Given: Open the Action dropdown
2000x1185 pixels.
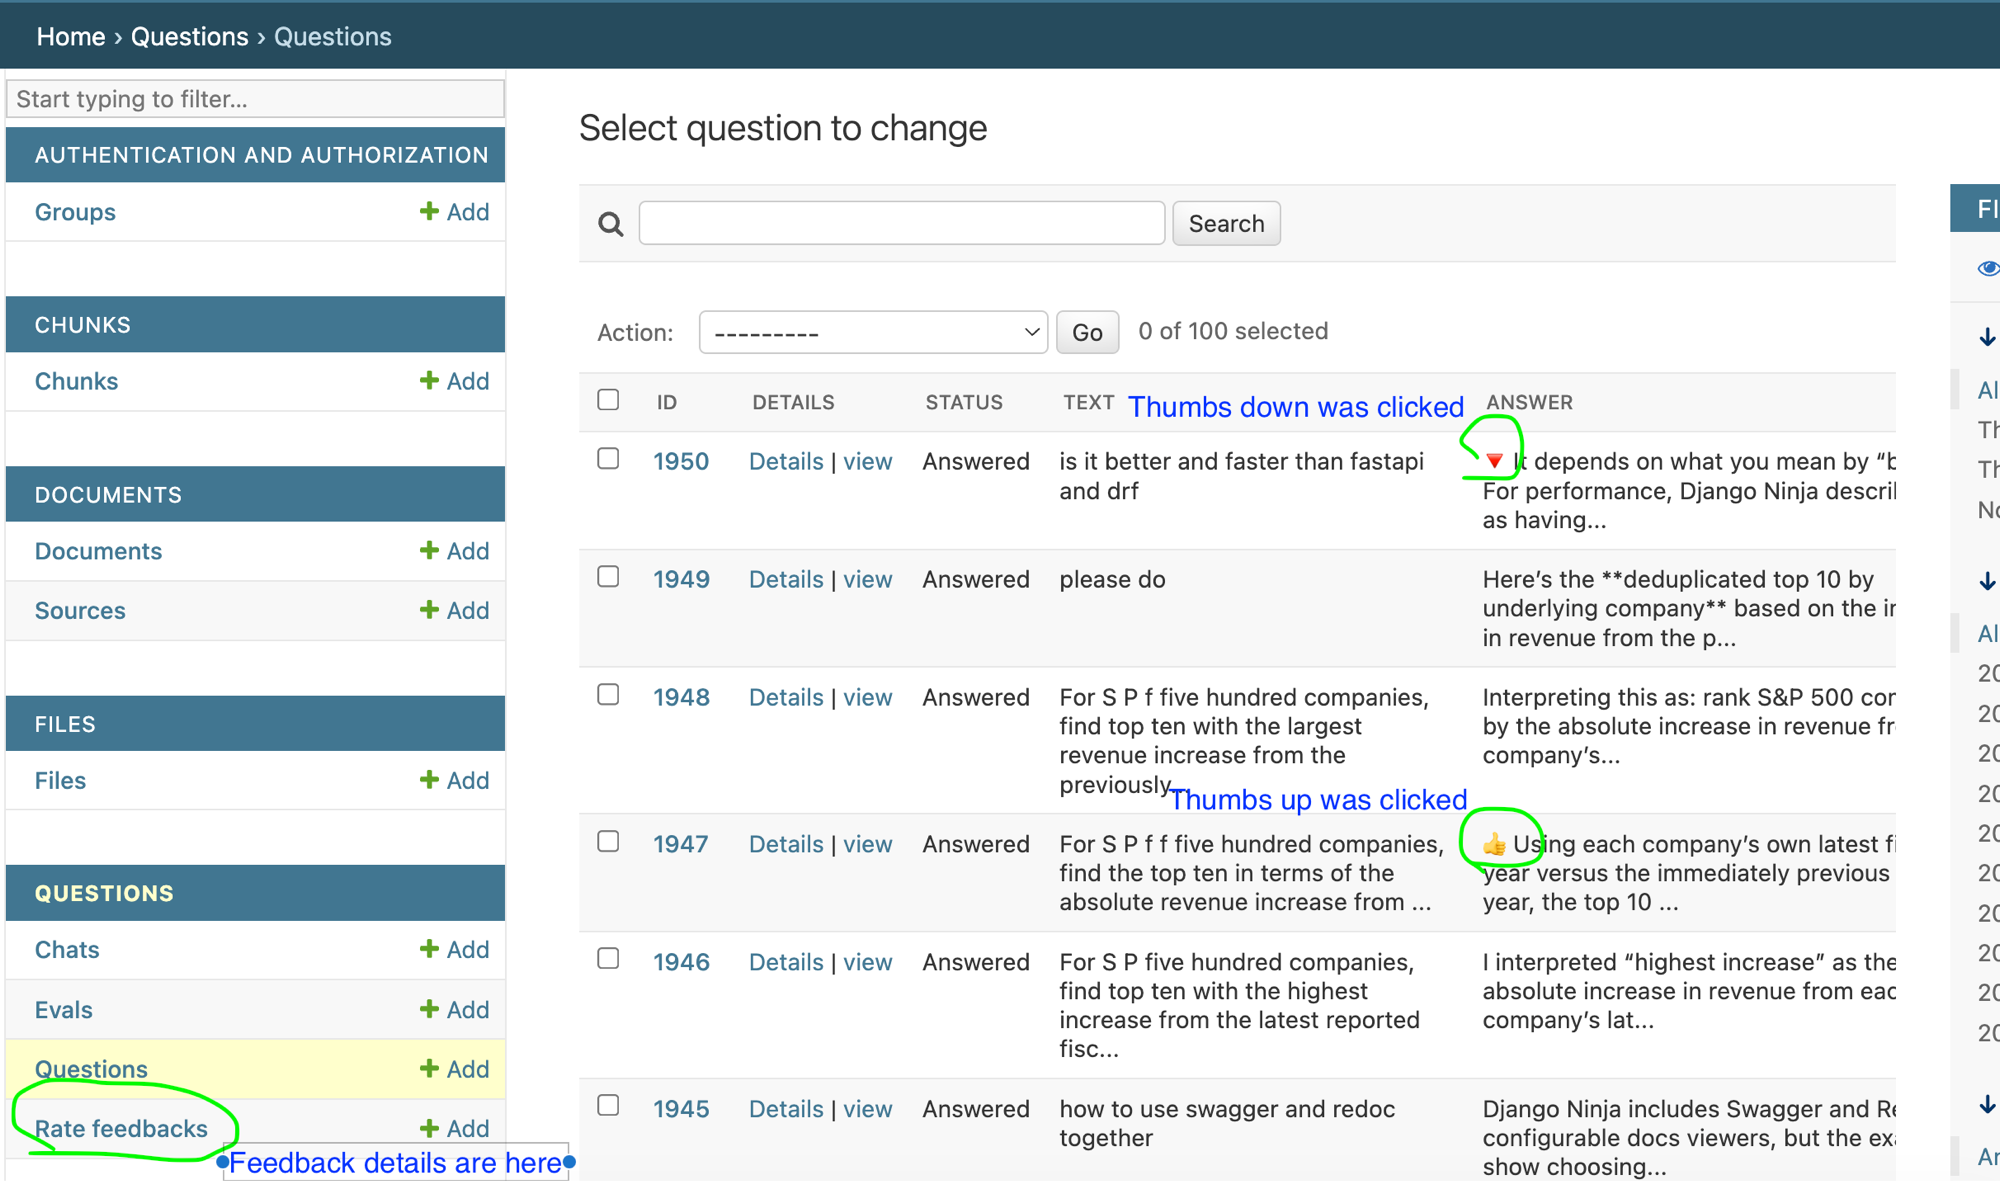Looking at the screenshot, I should coord(873,332).
